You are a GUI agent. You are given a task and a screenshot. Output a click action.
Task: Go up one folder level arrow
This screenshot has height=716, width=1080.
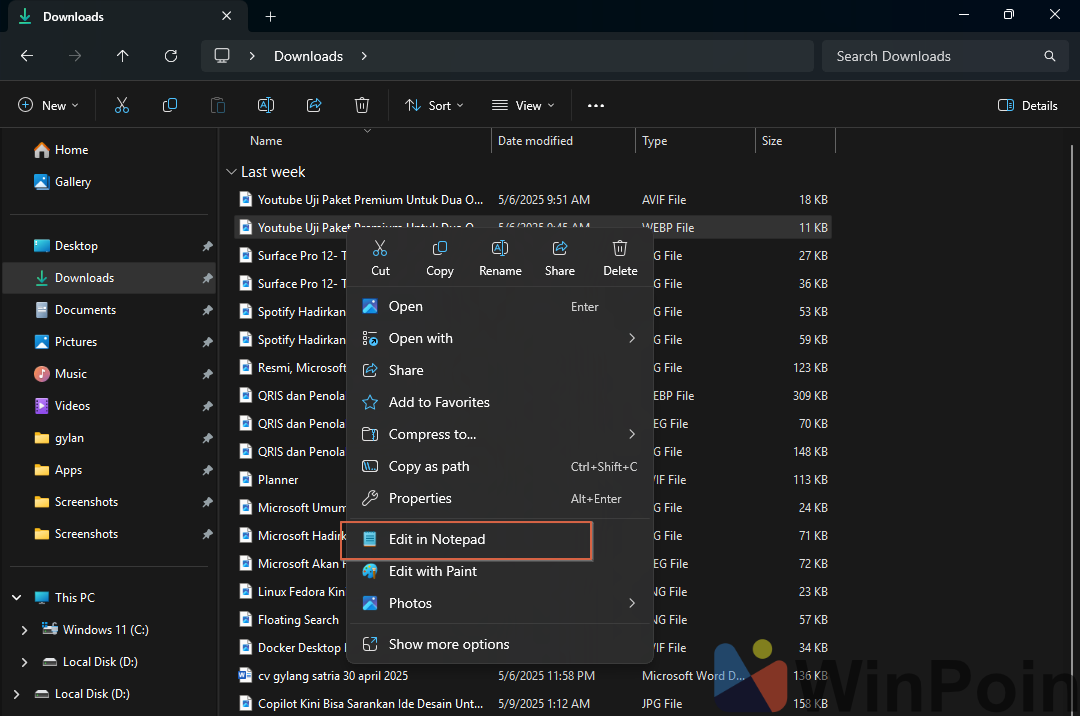click(123, 56)
